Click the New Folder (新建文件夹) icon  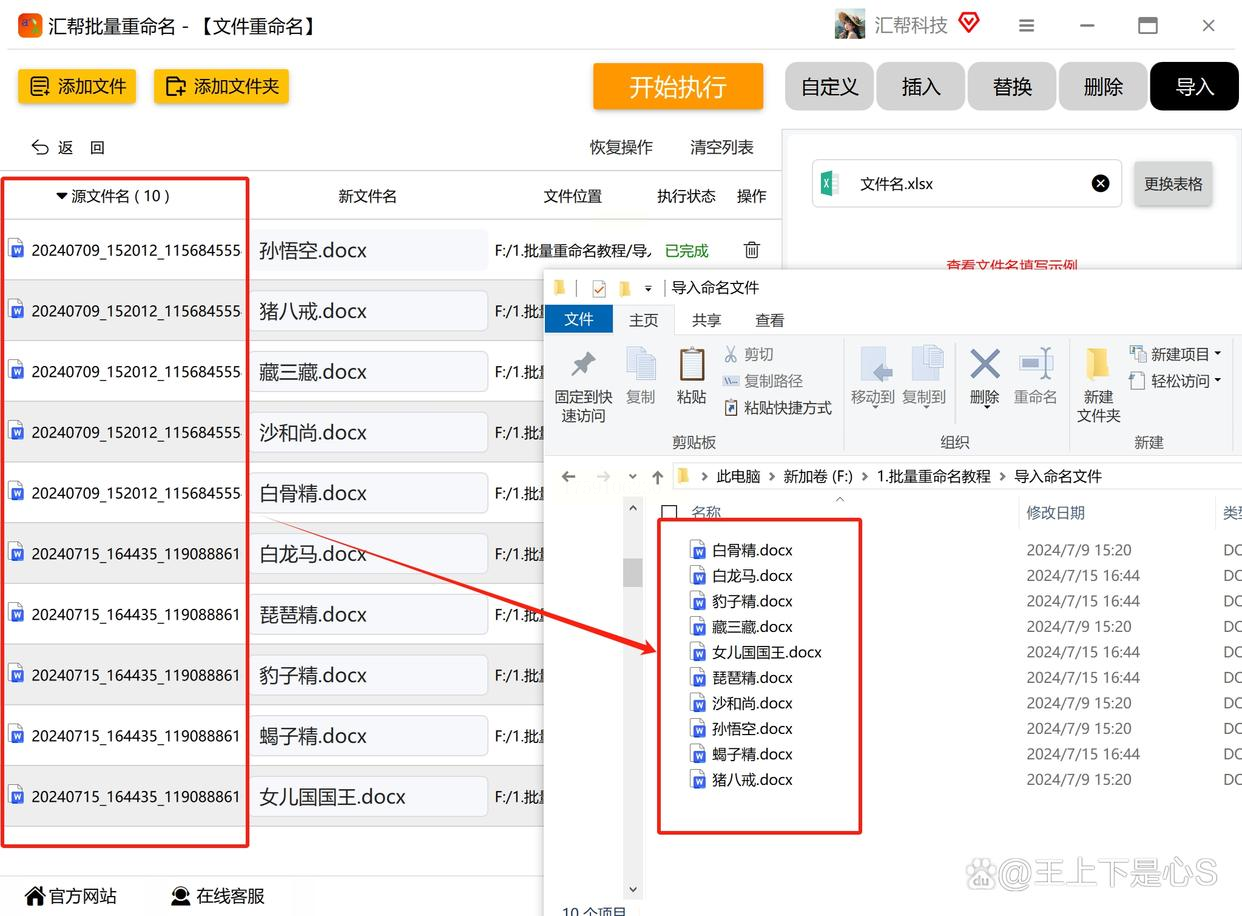[1098, 366]
